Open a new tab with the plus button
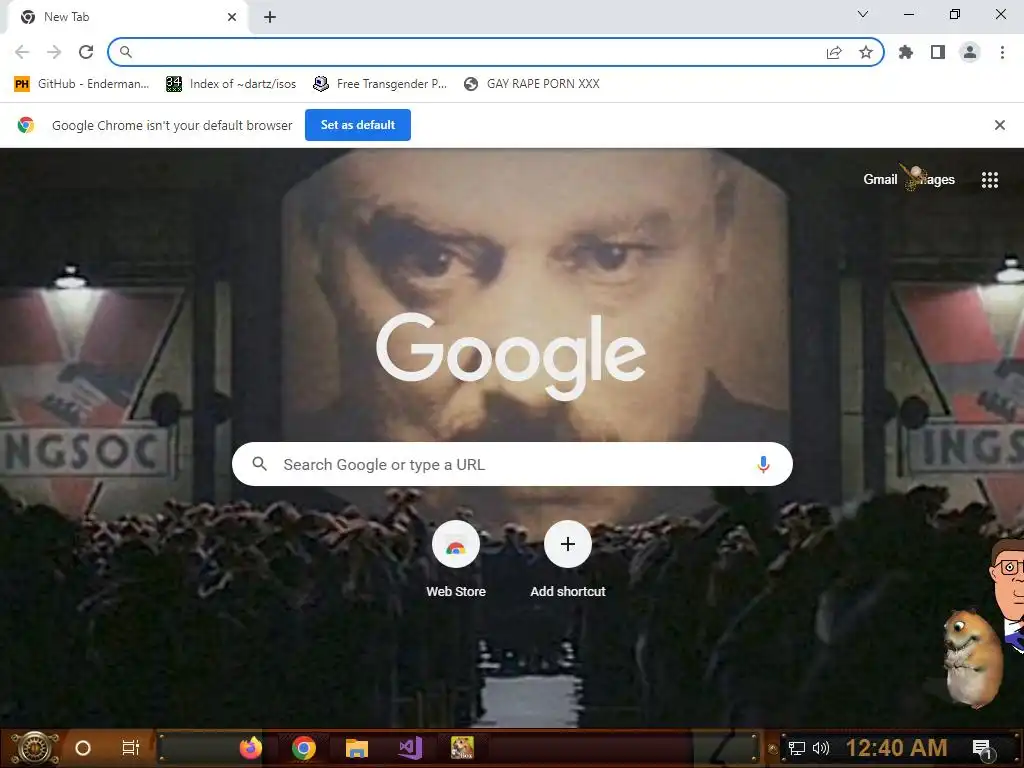Image resolution: width=1024 pixels, height=768 pixels. (270, 17)
